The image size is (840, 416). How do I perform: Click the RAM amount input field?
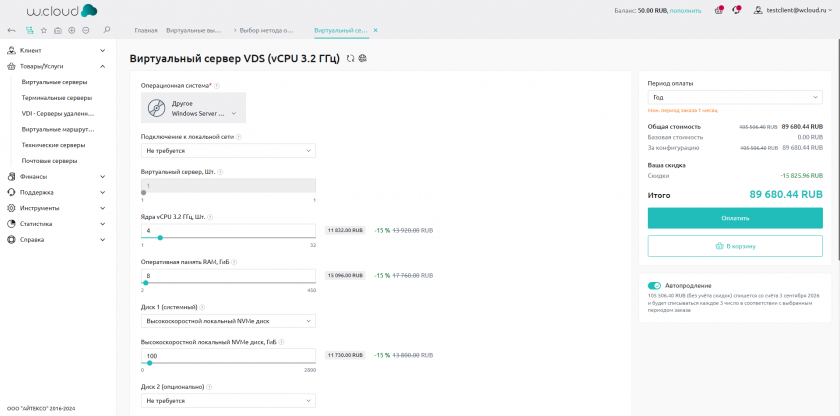click(x=228, y=275)
